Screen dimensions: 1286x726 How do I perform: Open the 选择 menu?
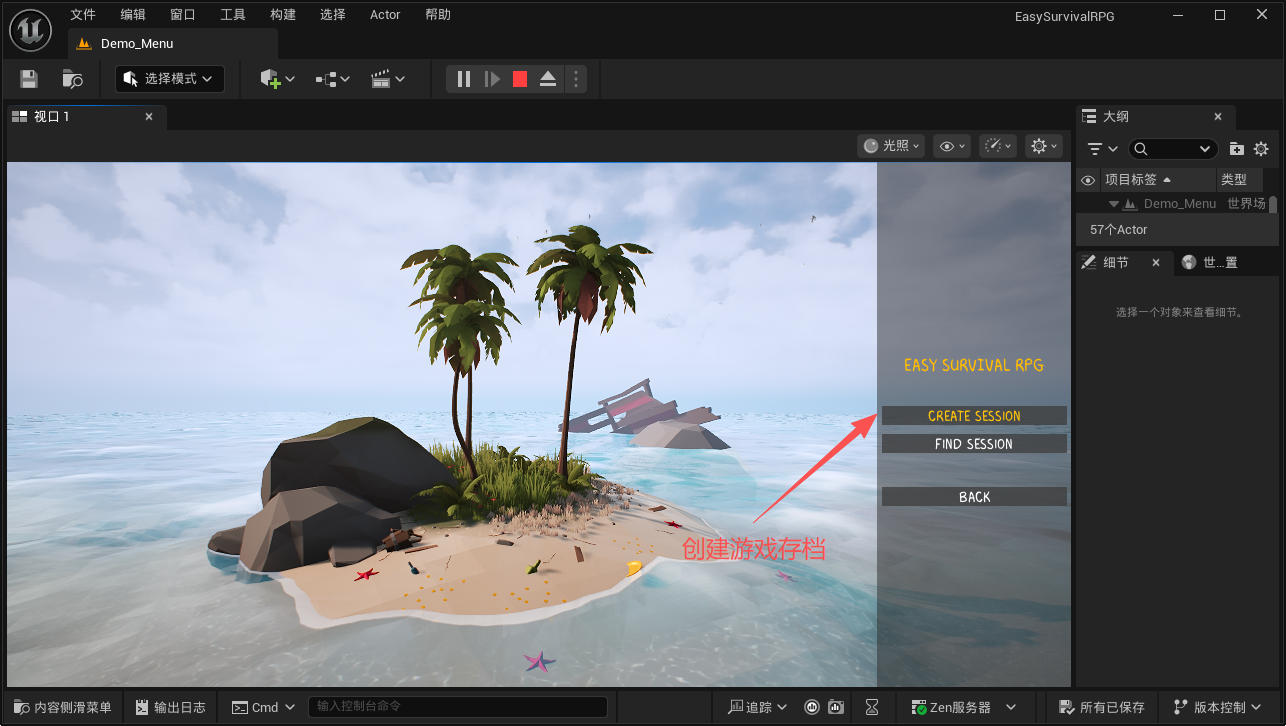coord(333,15)
